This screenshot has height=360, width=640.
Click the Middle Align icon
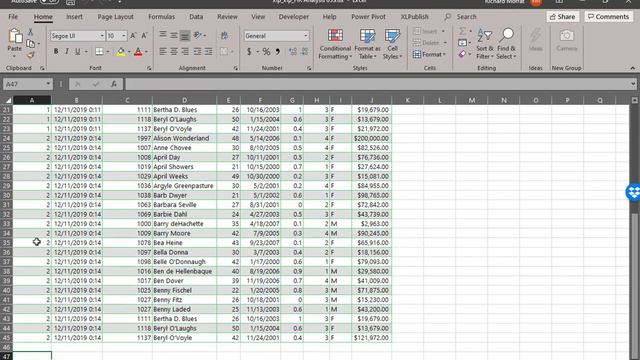coord(174,36)
